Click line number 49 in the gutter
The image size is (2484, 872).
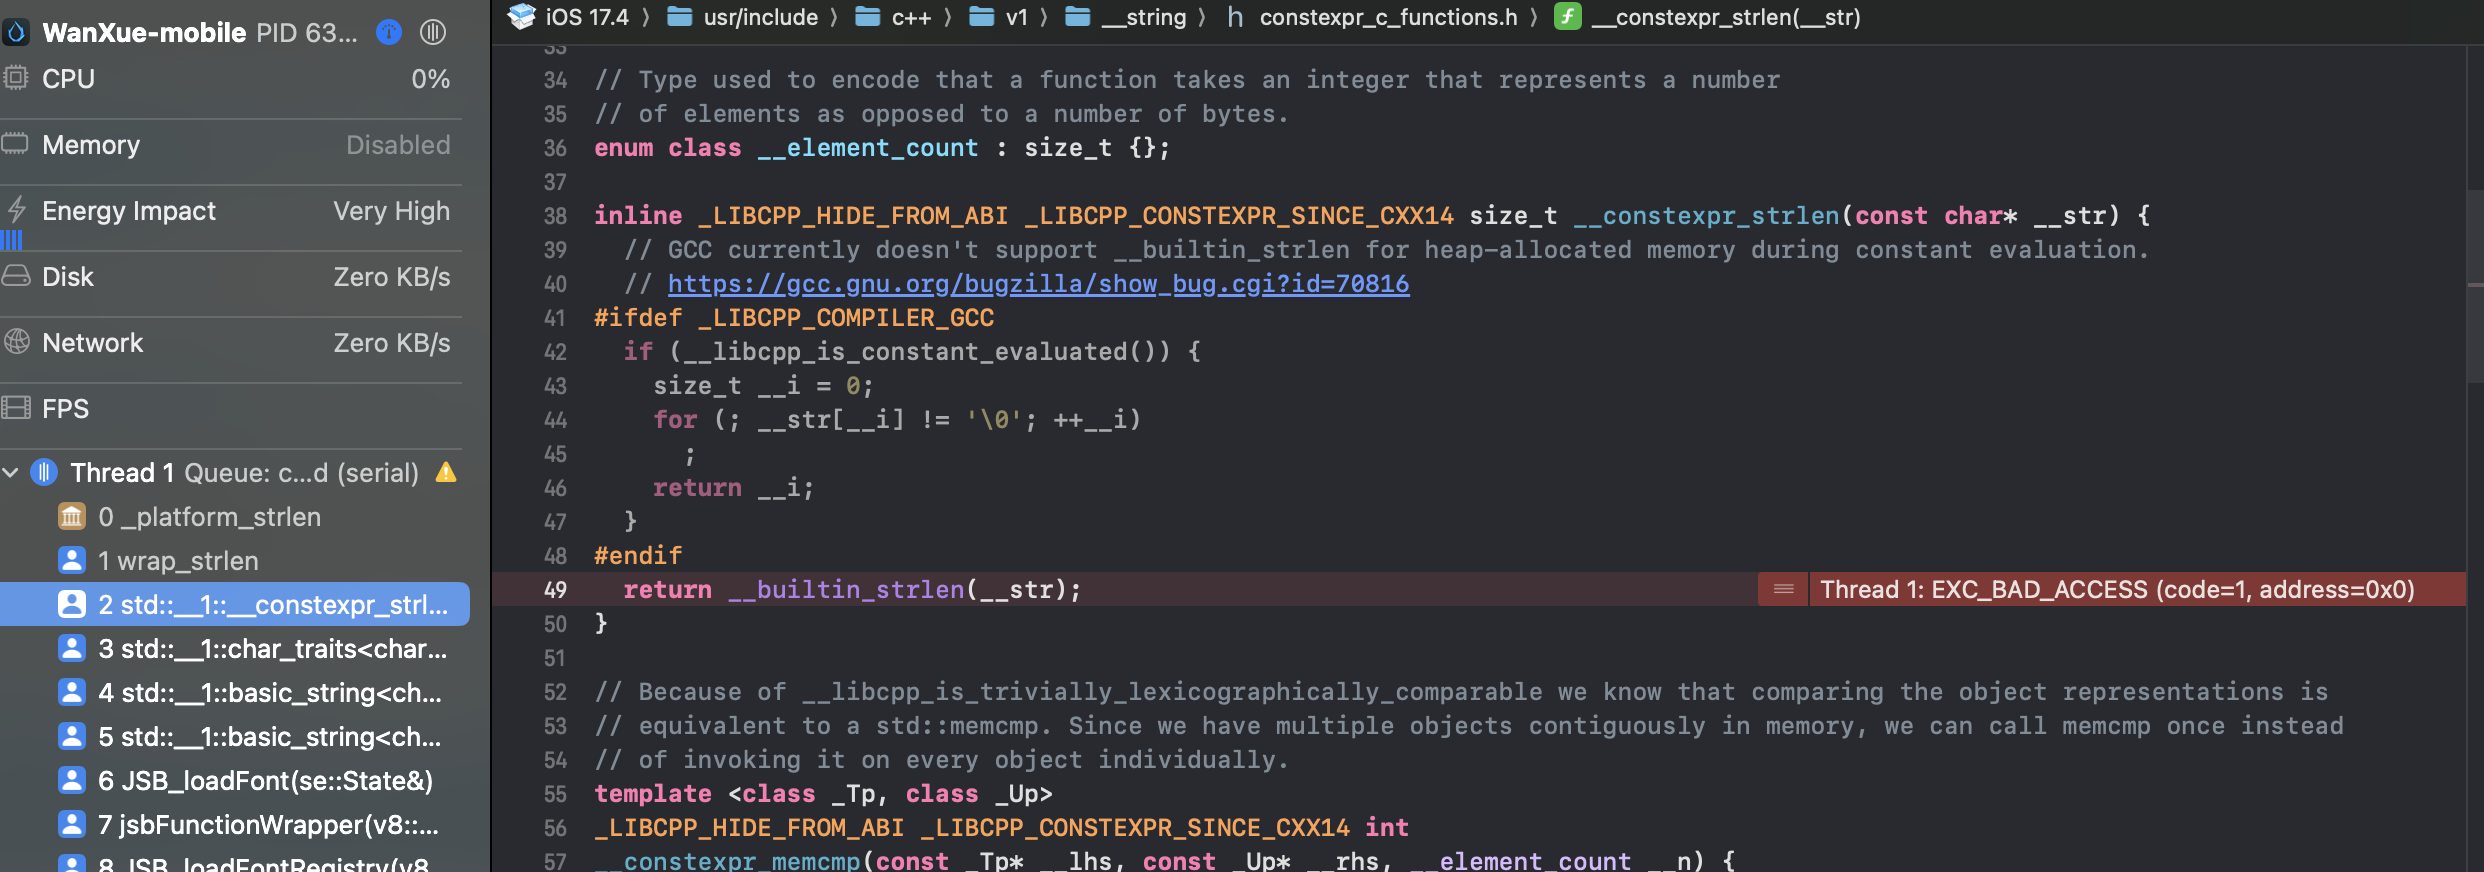(555, 590)
